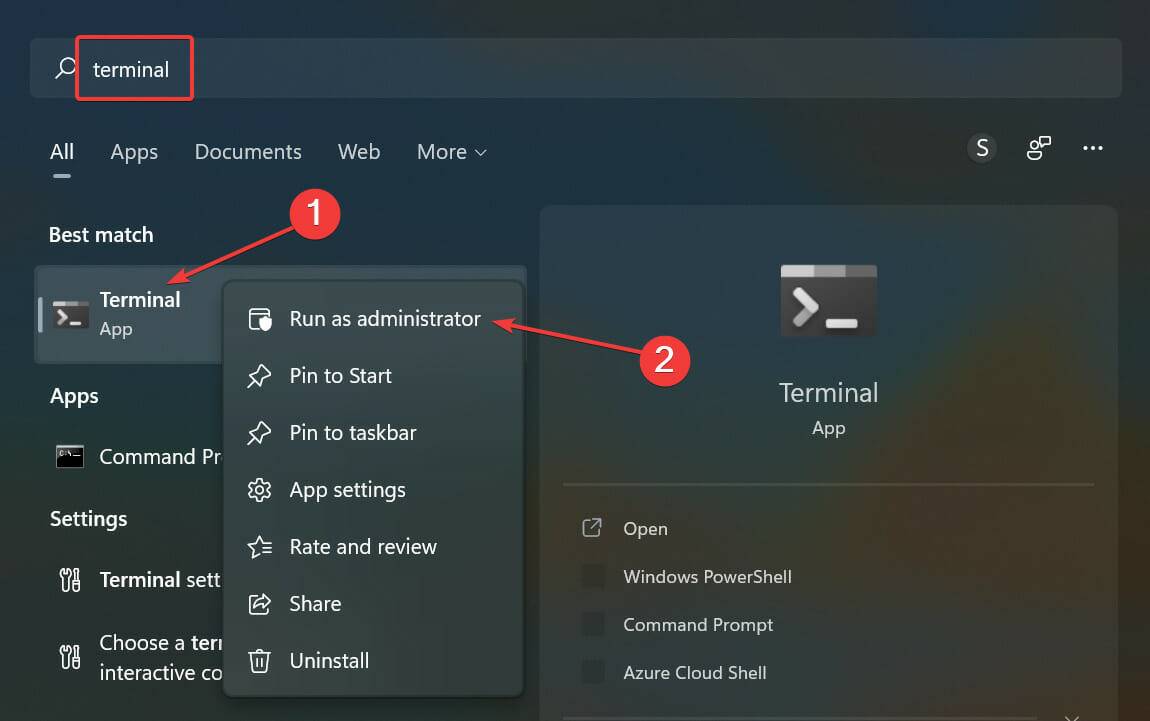Expand the More dropdown
The height and width of the screenshot is (721, 1150).
[x=450, y=151]
